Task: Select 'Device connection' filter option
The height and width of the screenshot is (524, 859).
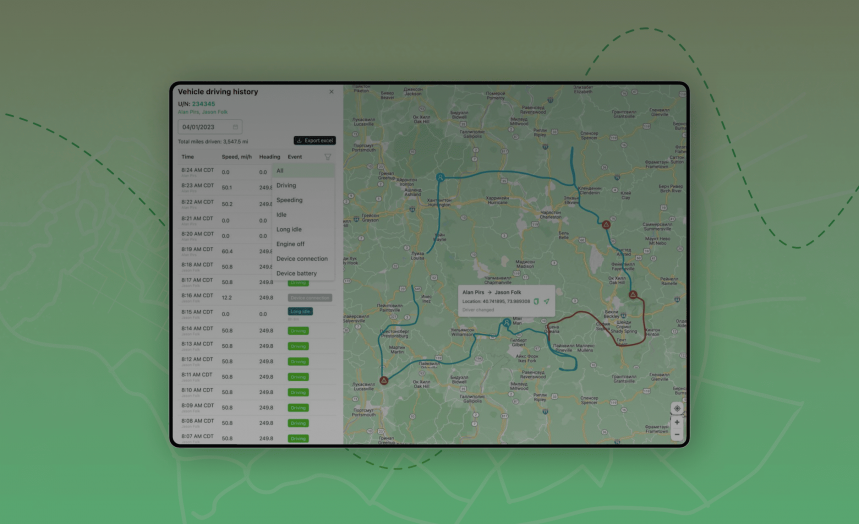Action: coord(301,258)
